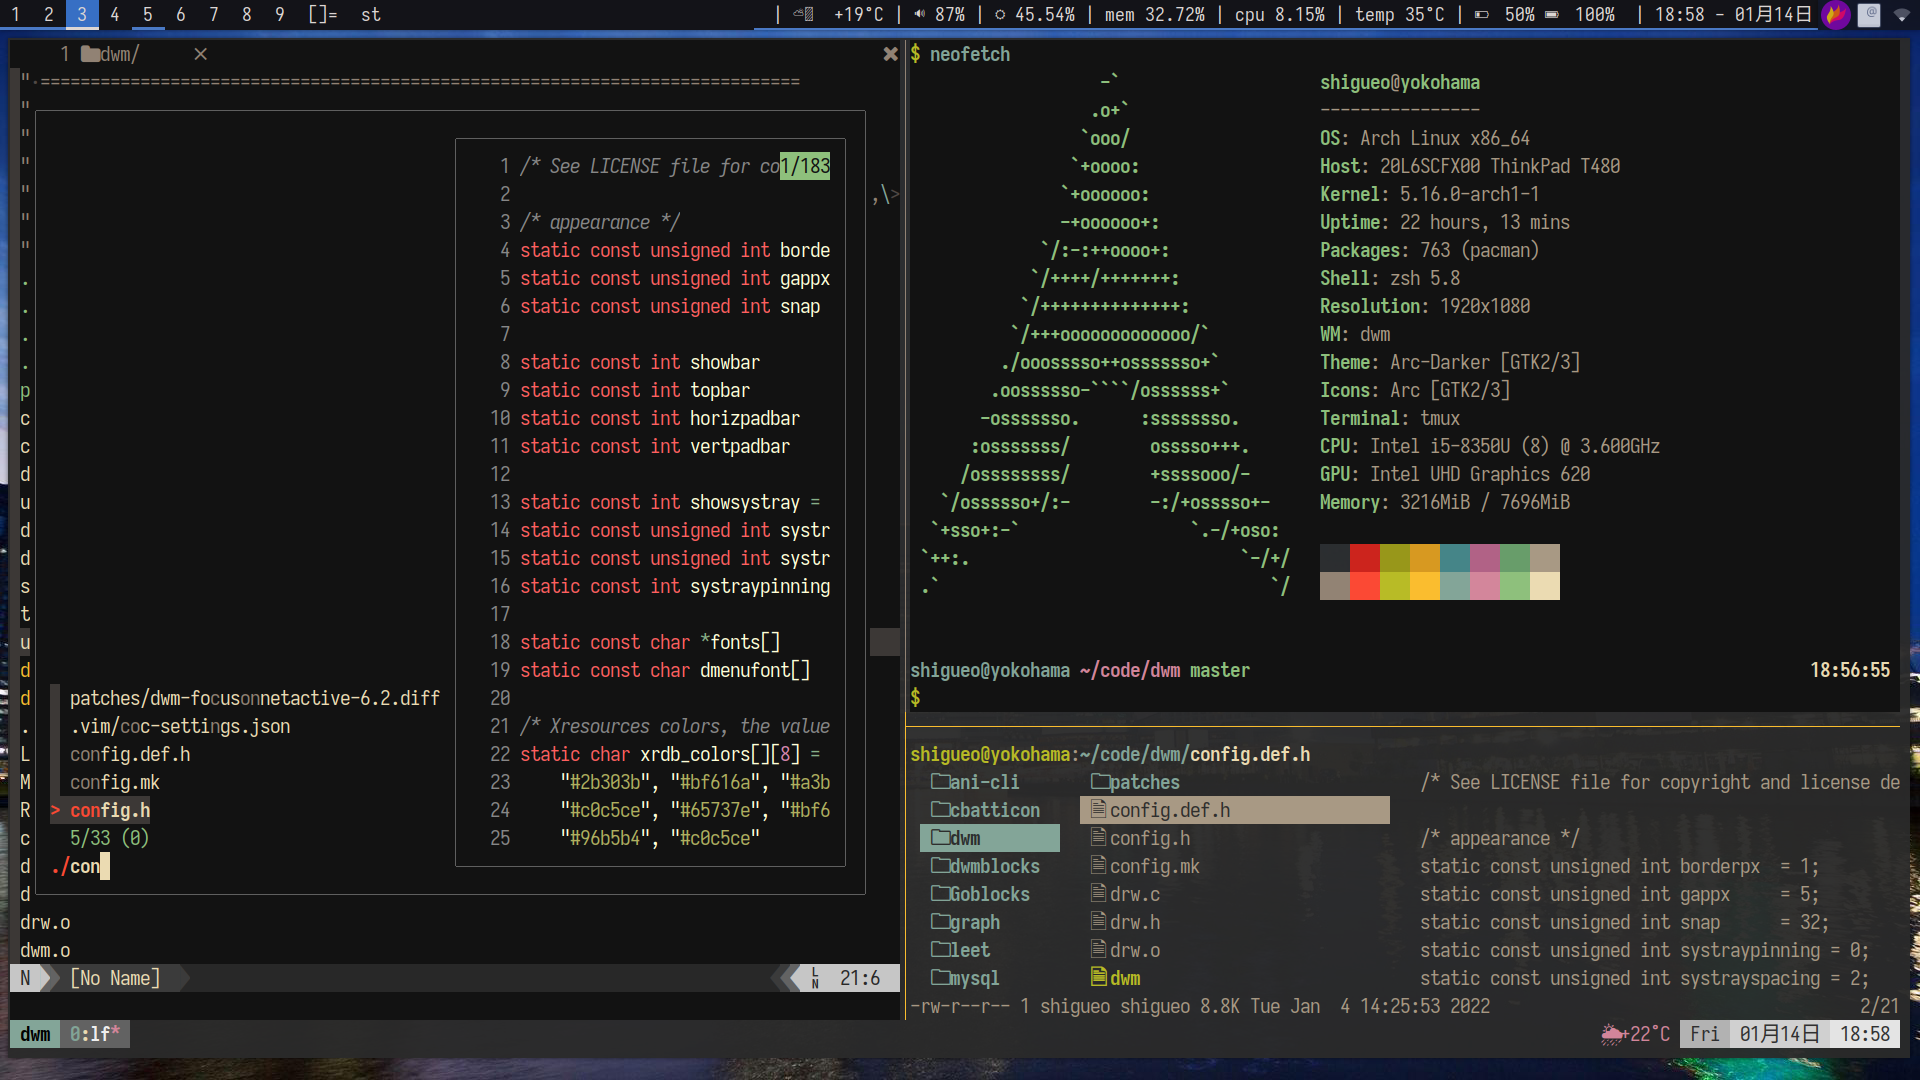This screenshot has width=1920, height=1080.
Task: Pick the red swatch in neofetch's color palette
Action: coord(1365,558)
